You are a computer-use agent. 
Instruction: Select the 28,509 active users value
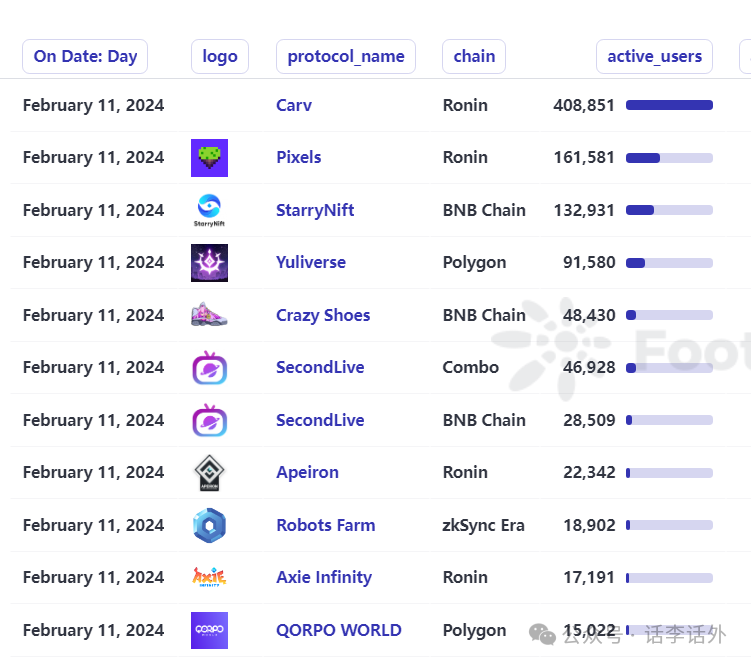[x=589, y=420]
